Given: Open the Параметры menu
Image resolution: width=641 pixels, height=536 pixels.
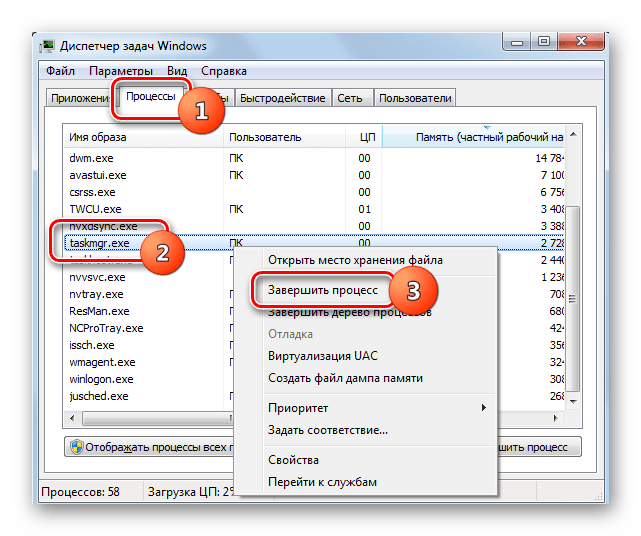Looking at the screenshot, I should click(x=121, y=71).
